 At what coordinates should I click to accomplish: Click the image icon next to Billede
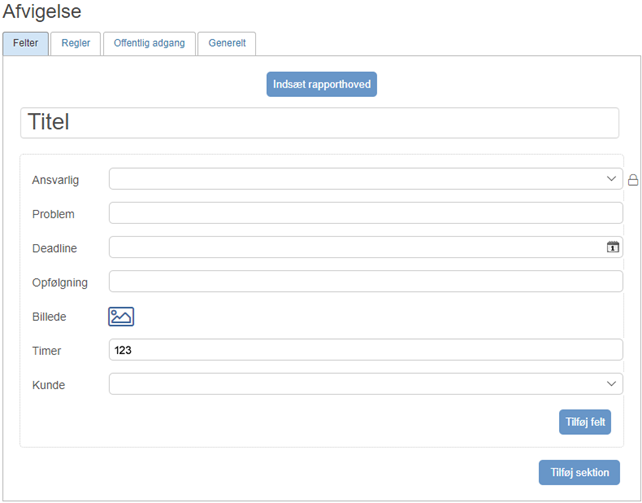coord(121,316)
